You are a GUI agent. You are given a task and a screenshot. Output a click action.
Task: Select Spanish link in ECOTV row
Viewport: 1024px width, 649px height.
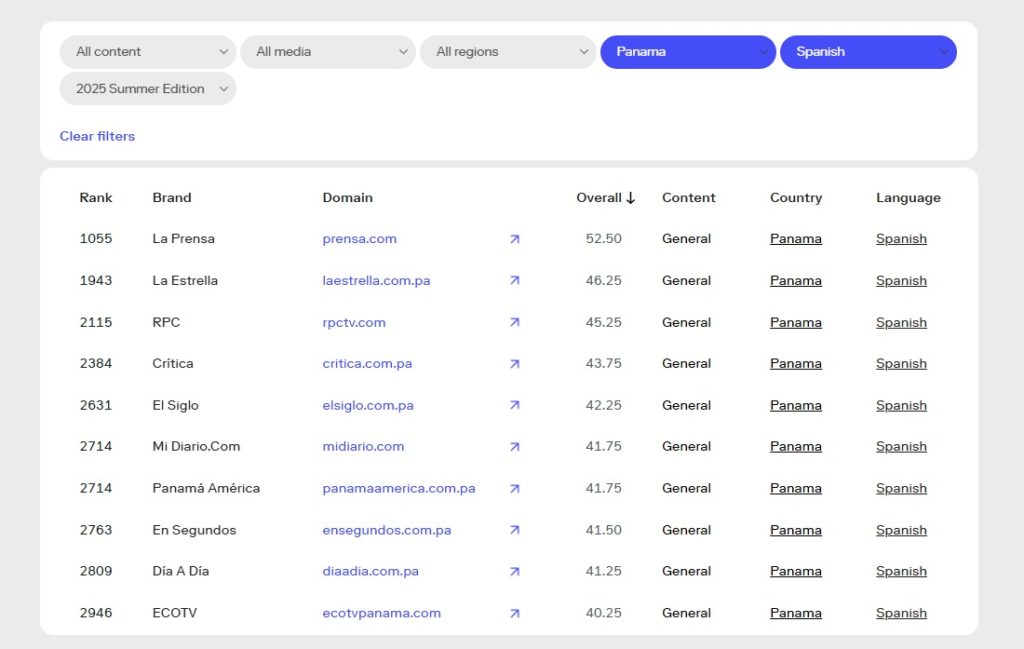901,613
